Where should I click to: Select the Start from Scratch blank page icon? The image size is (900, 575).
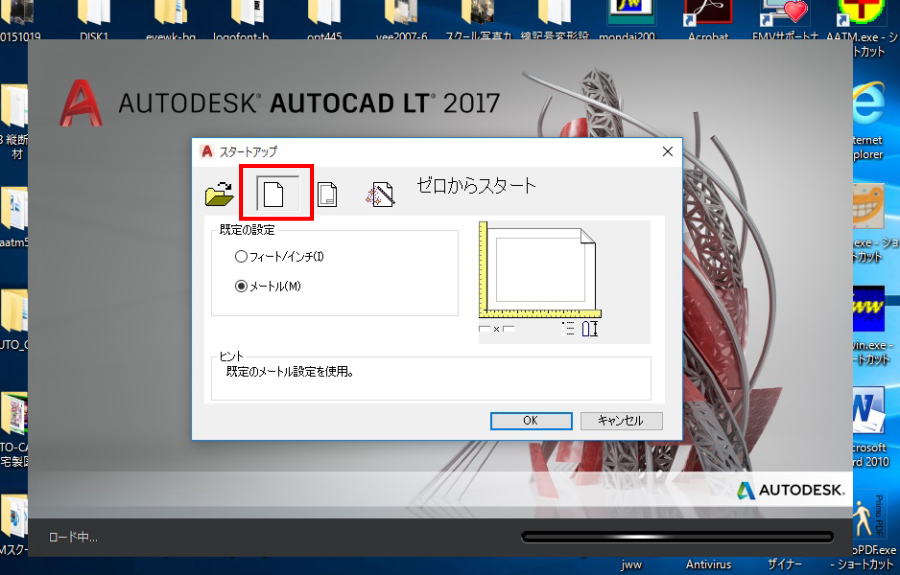click(276, 193)
